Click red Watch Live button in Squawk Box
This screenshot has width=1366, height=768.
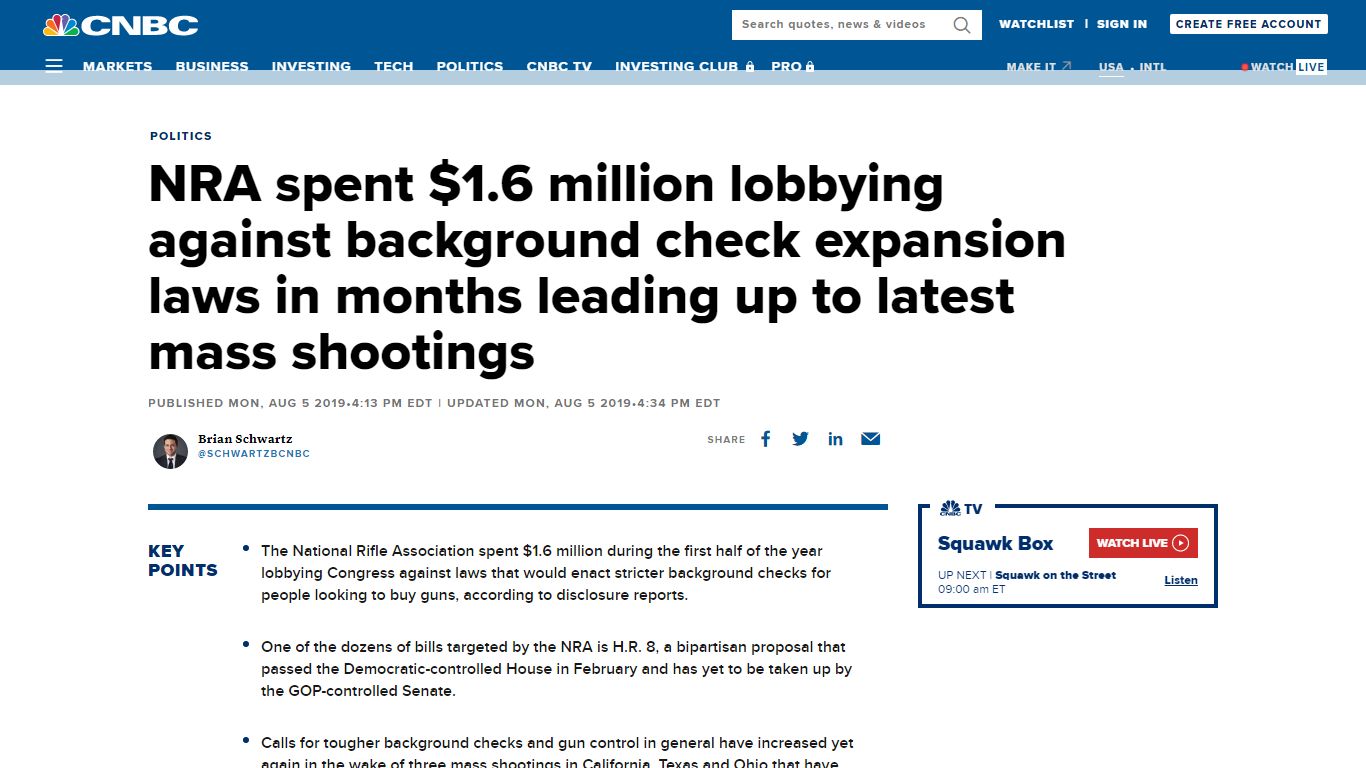coord(1143,543)
